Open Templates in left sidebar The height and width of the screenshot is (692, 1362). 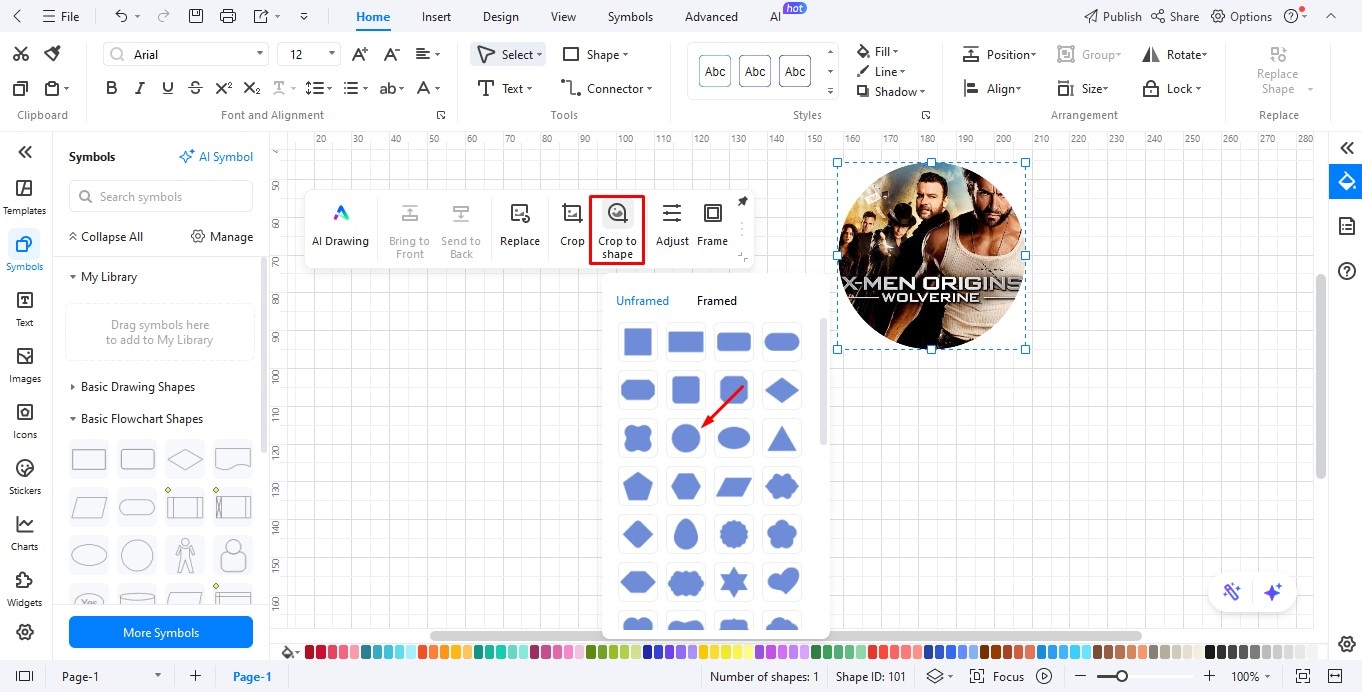coord(25,197)
